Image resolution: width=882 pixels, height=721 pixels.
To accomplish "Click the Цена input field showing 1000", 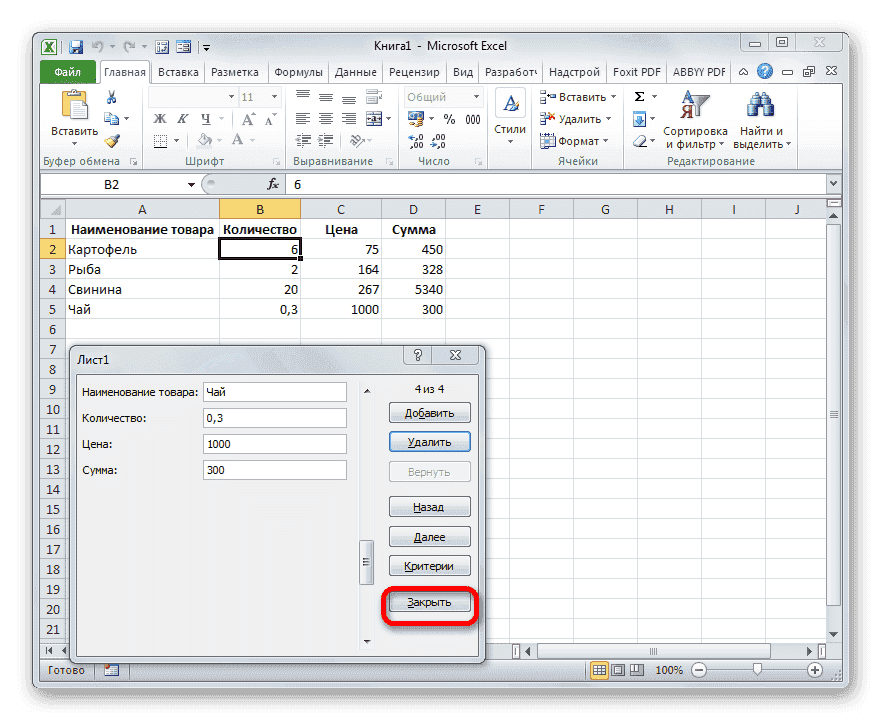I will pyautogui.click(x=272, y=443).
